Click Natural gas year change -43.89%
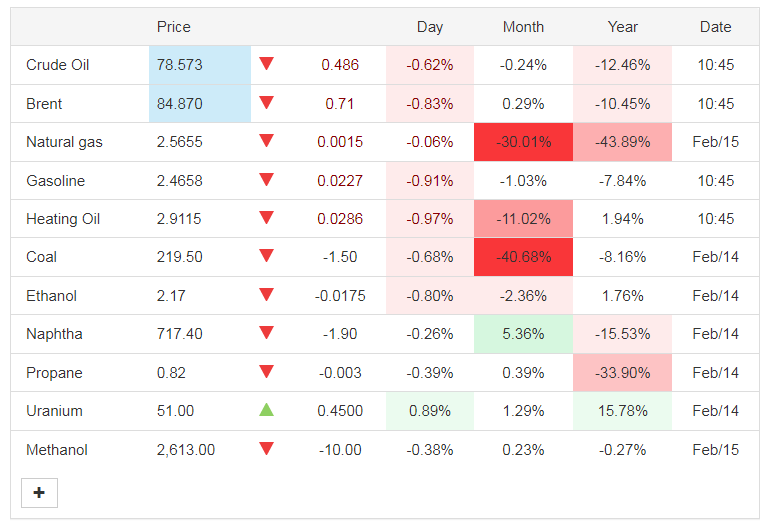This screenshot has width=766, height=527. (622, 142)
